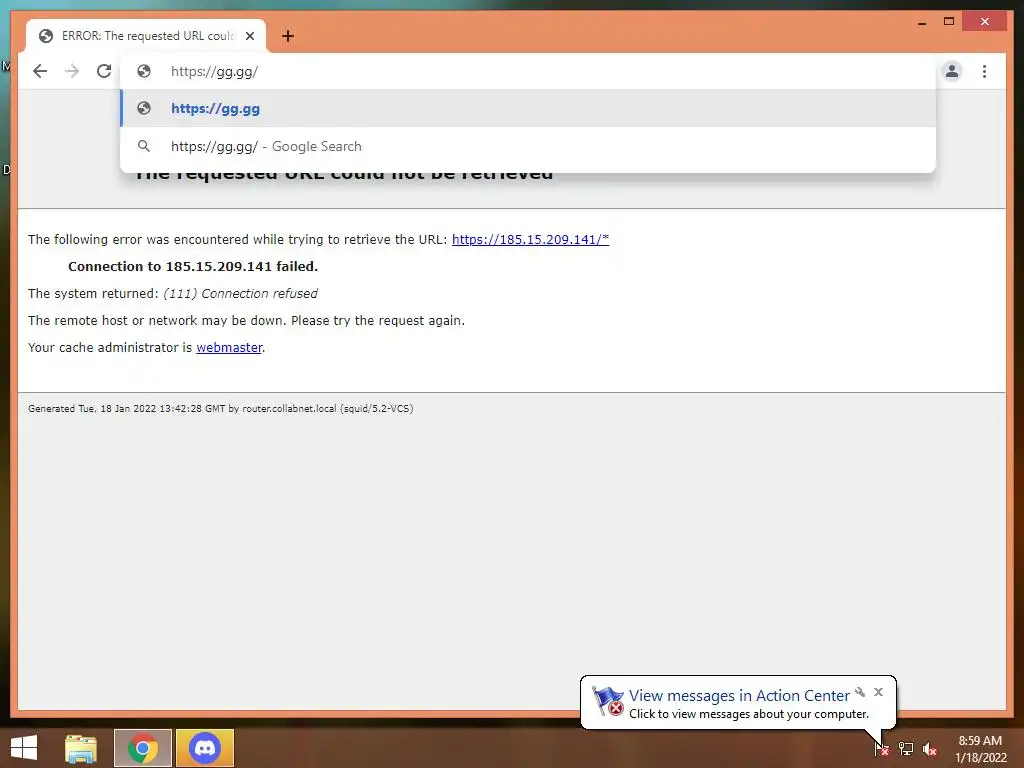Open Discord from the taskbar
Screen dimensions: 1024x768
[x=204, y=748]
